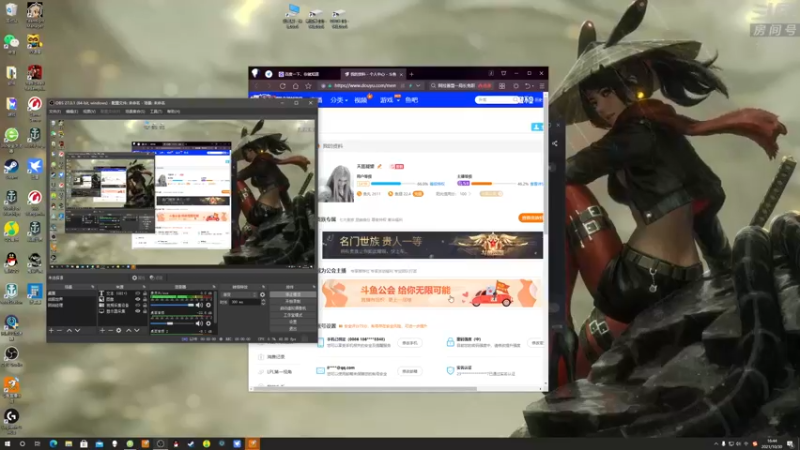Open scene transition properties gear in OBS
The height and width of the screenshot is (450, 800).
[263, 294]
